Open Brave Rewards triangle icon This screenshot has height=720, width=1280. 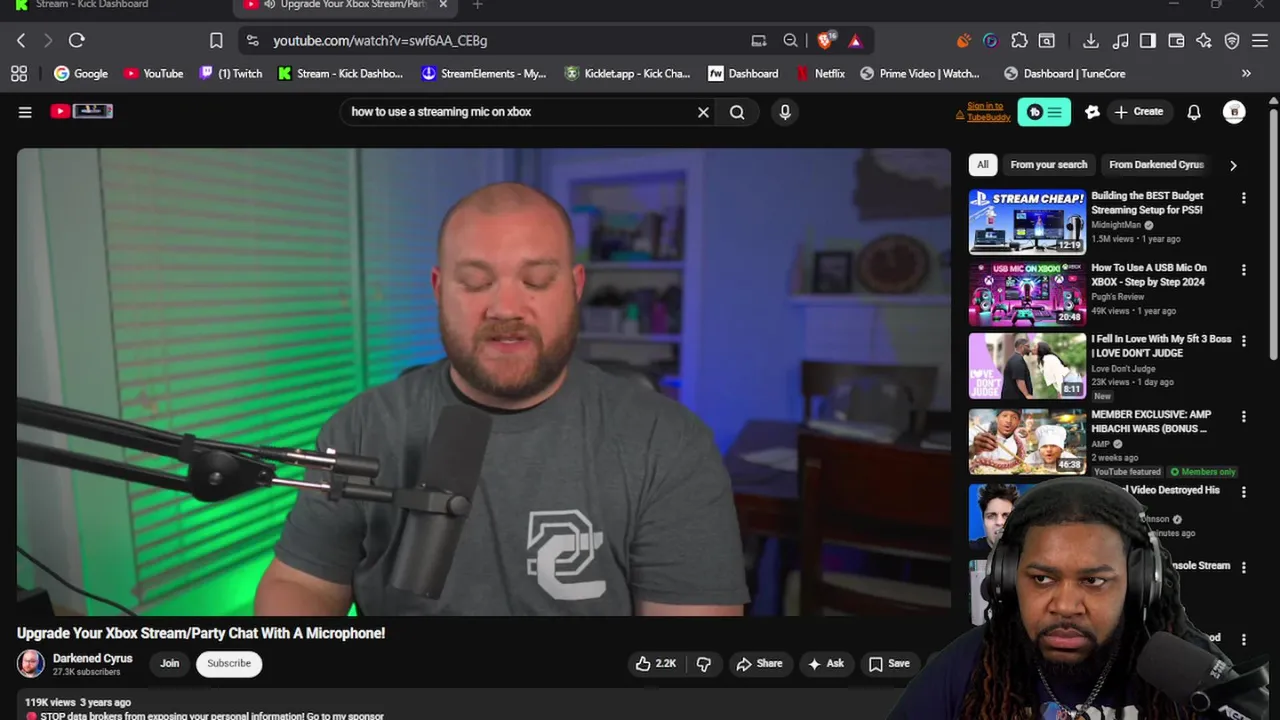[855, 40]
